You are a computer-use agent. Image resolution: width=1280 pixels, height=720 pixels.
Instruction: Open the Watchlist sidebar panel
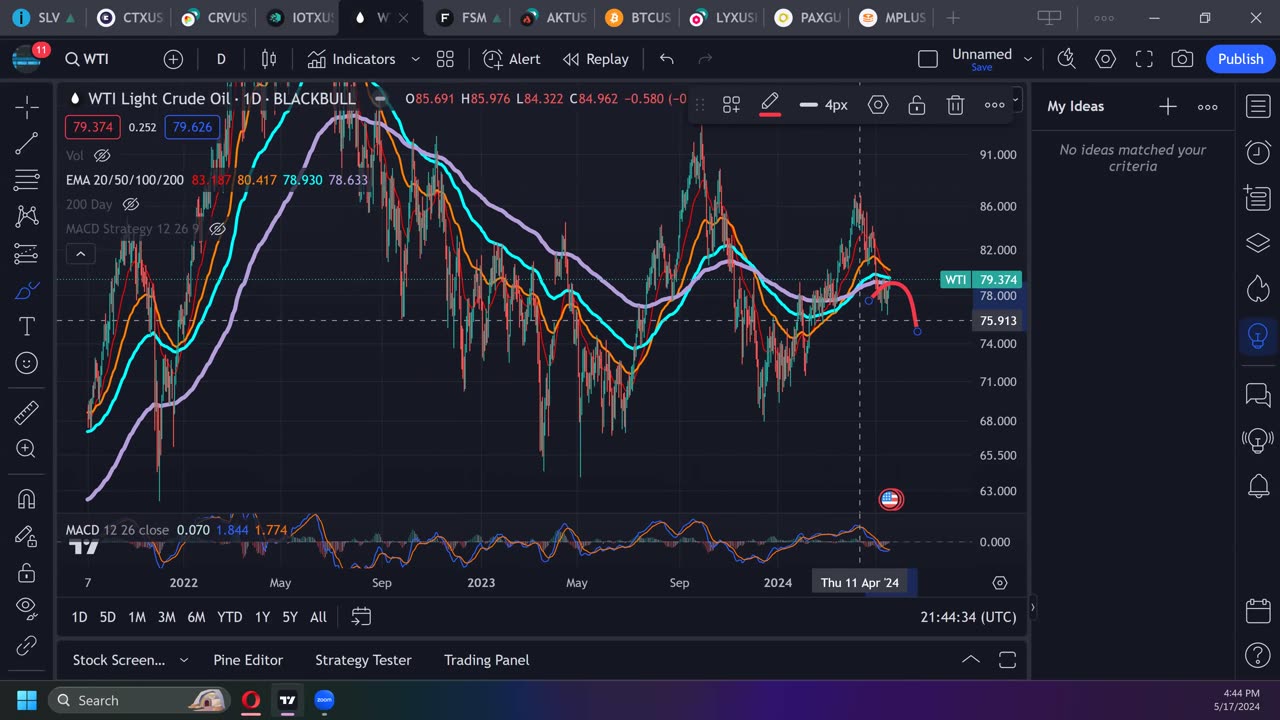(x=1258, y=106)
